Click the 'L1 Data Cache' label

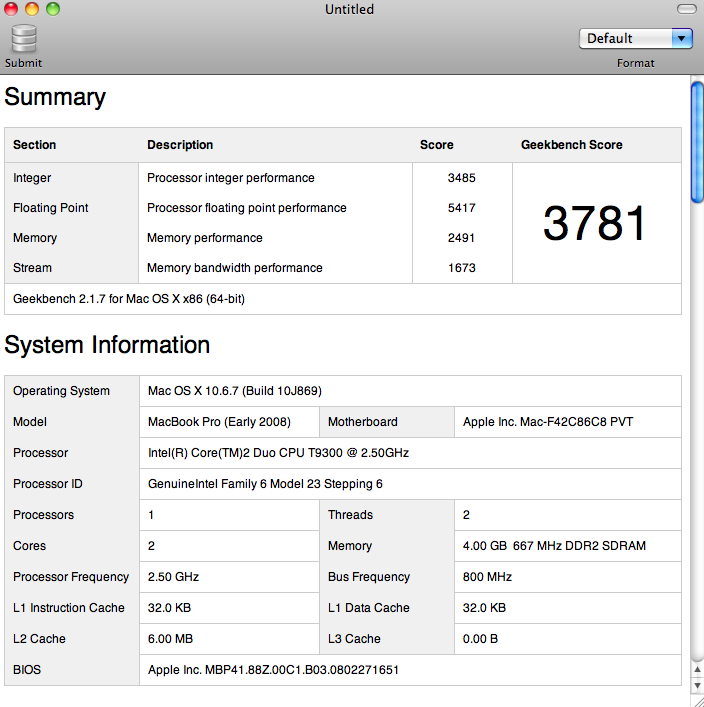click(x=368, y=608)
